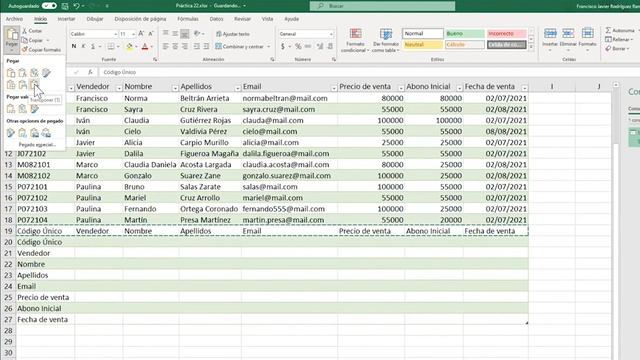Click the Borrar eraser button
640x360 pixels.
[x=618, y=49]
